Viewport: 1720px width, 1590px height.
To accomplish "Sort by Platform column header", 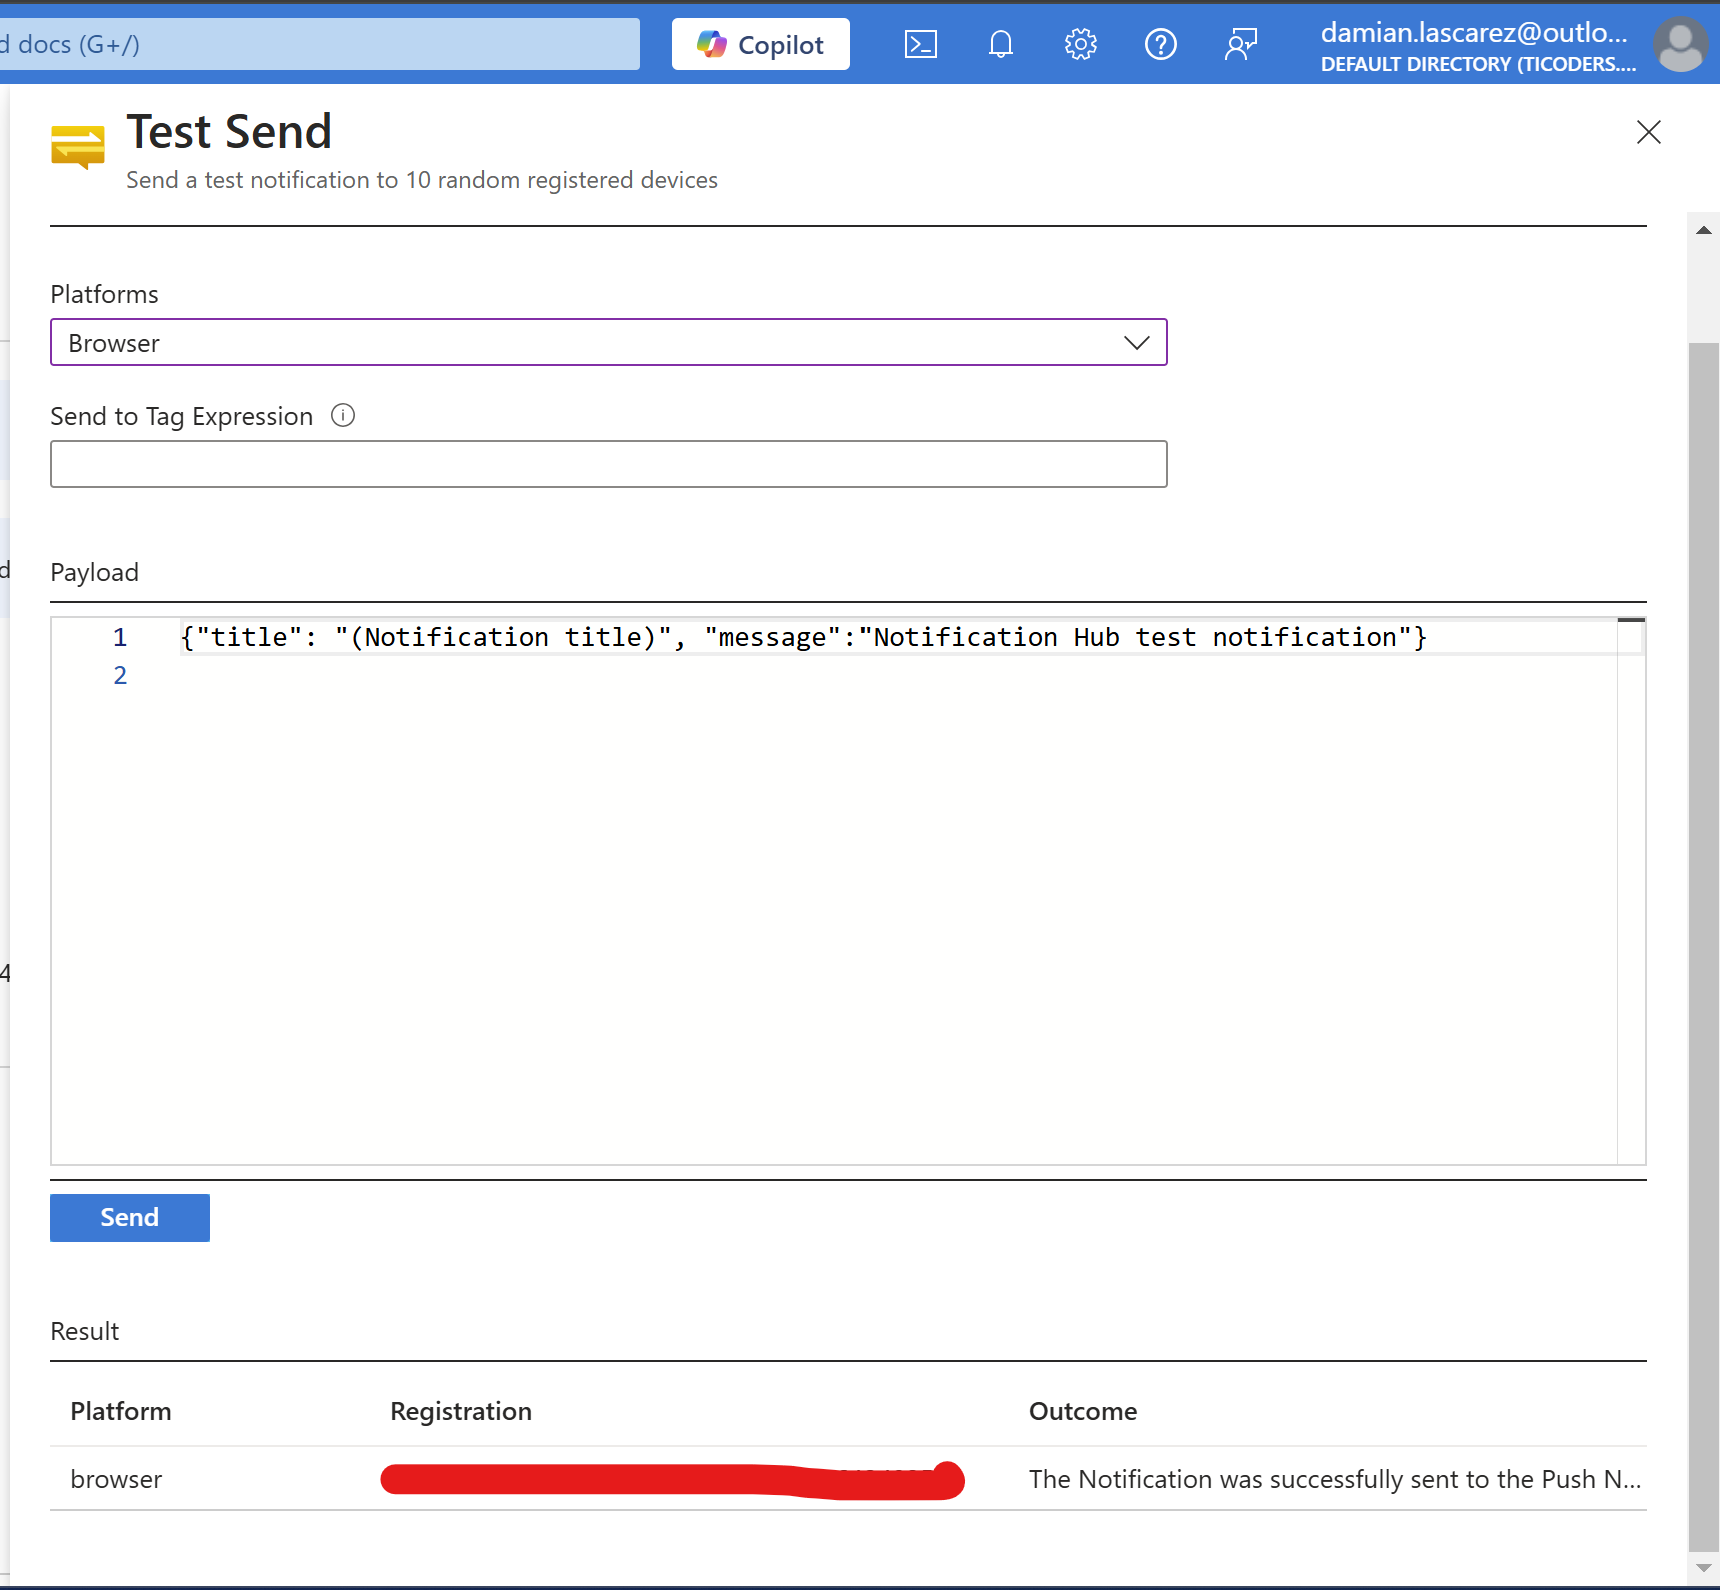I will [x=121, y=1411].
